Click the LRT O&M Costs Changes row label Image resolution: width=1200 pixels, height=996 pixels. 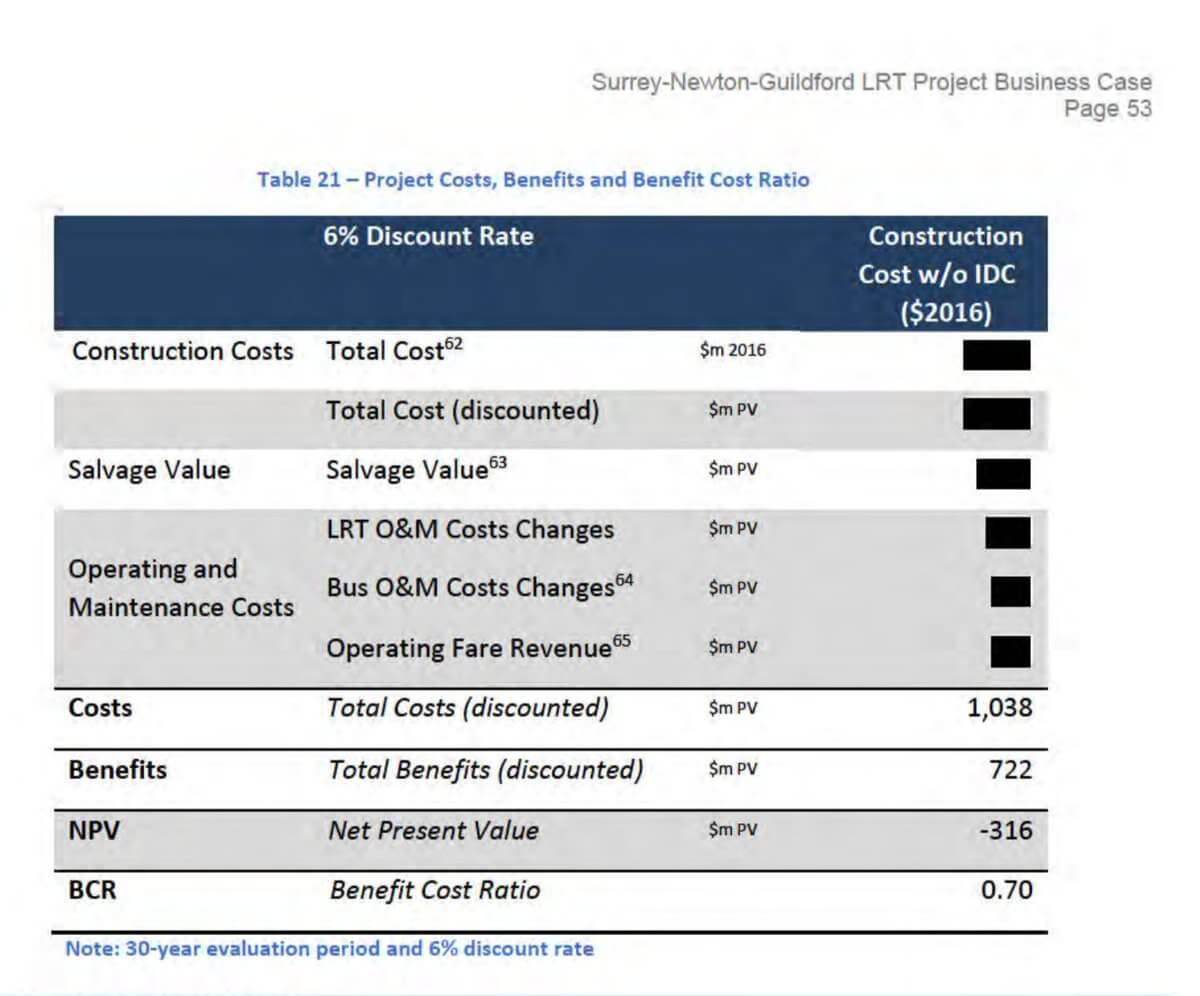pos(470,530)
